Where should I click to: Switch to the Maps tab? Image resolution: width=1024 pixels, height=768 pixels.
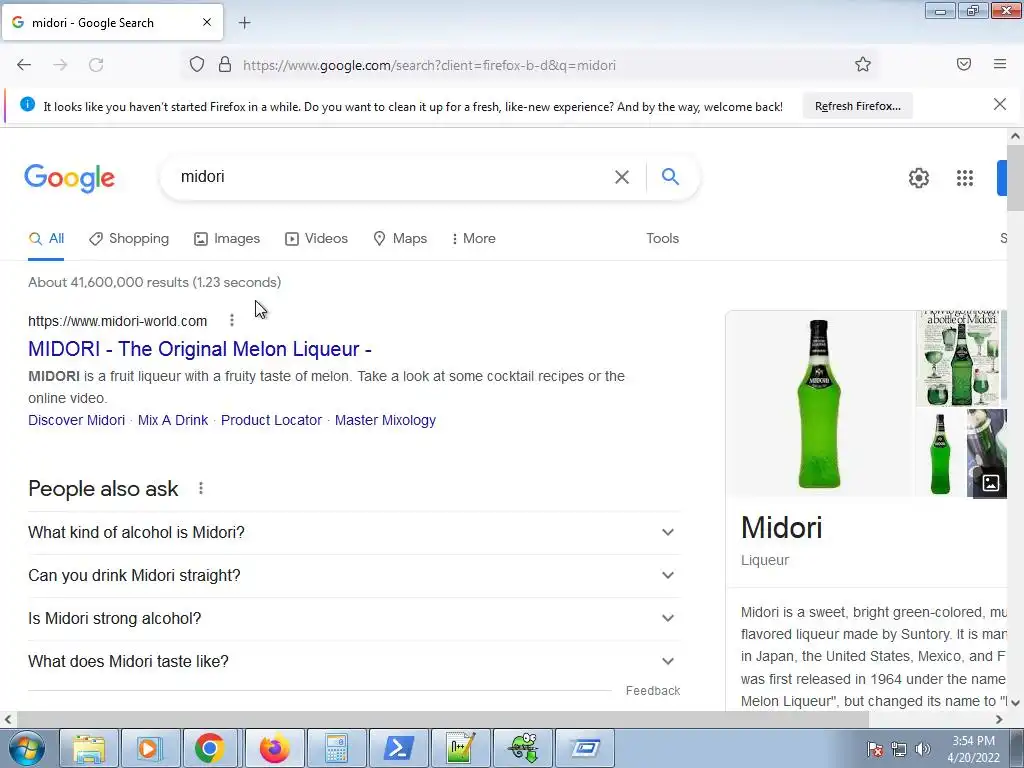[x=400, y=239]
